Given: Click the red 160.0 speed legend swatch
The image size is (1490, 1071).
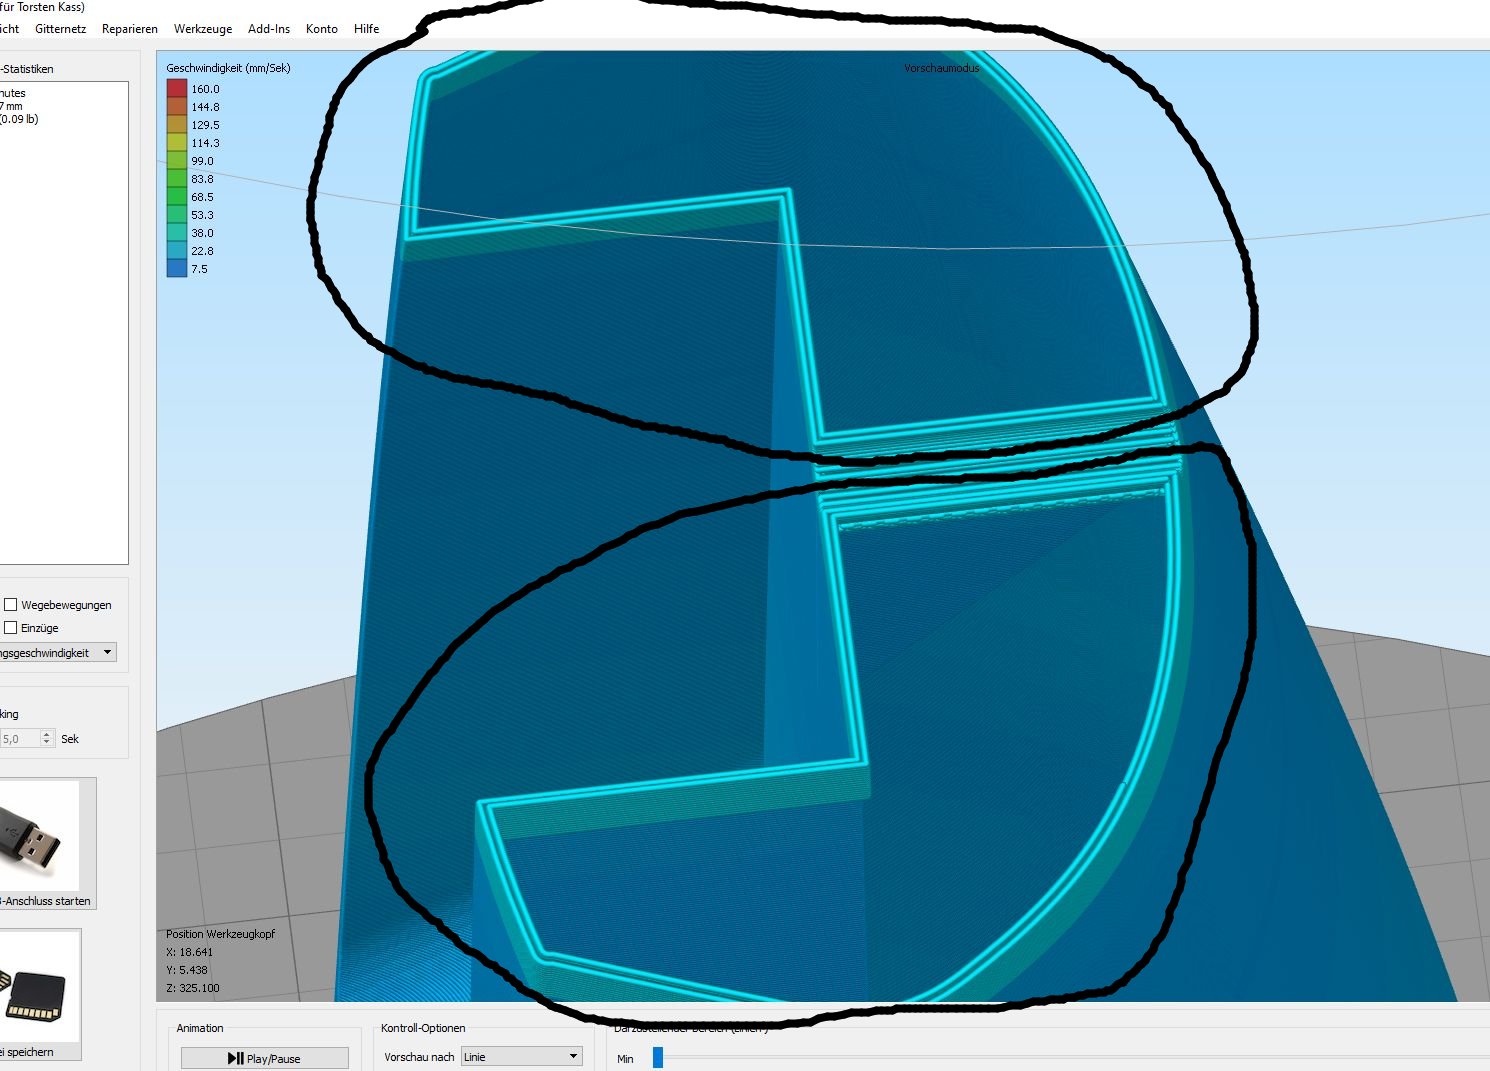Looking at the screenshot, I should (x=177, y=89).
